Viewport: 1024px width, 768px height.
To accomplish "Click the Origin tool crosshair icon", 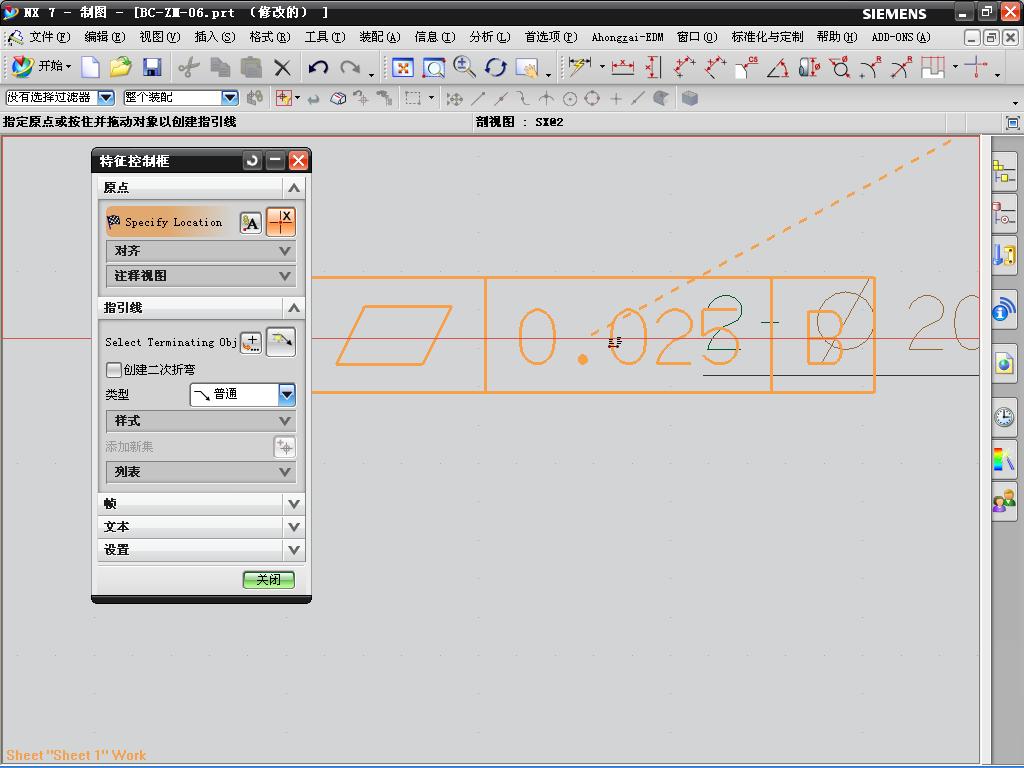I will coord(281,222).
